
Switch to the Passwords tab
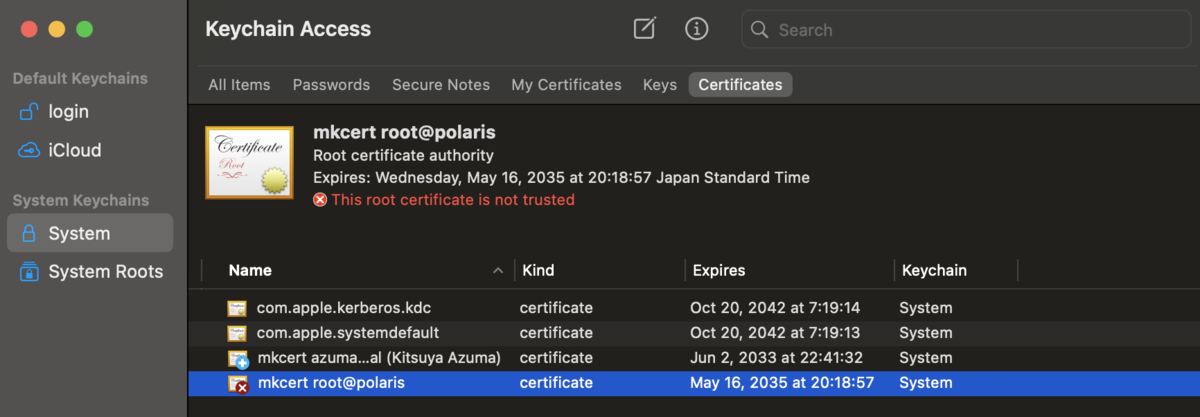point(331,85)
